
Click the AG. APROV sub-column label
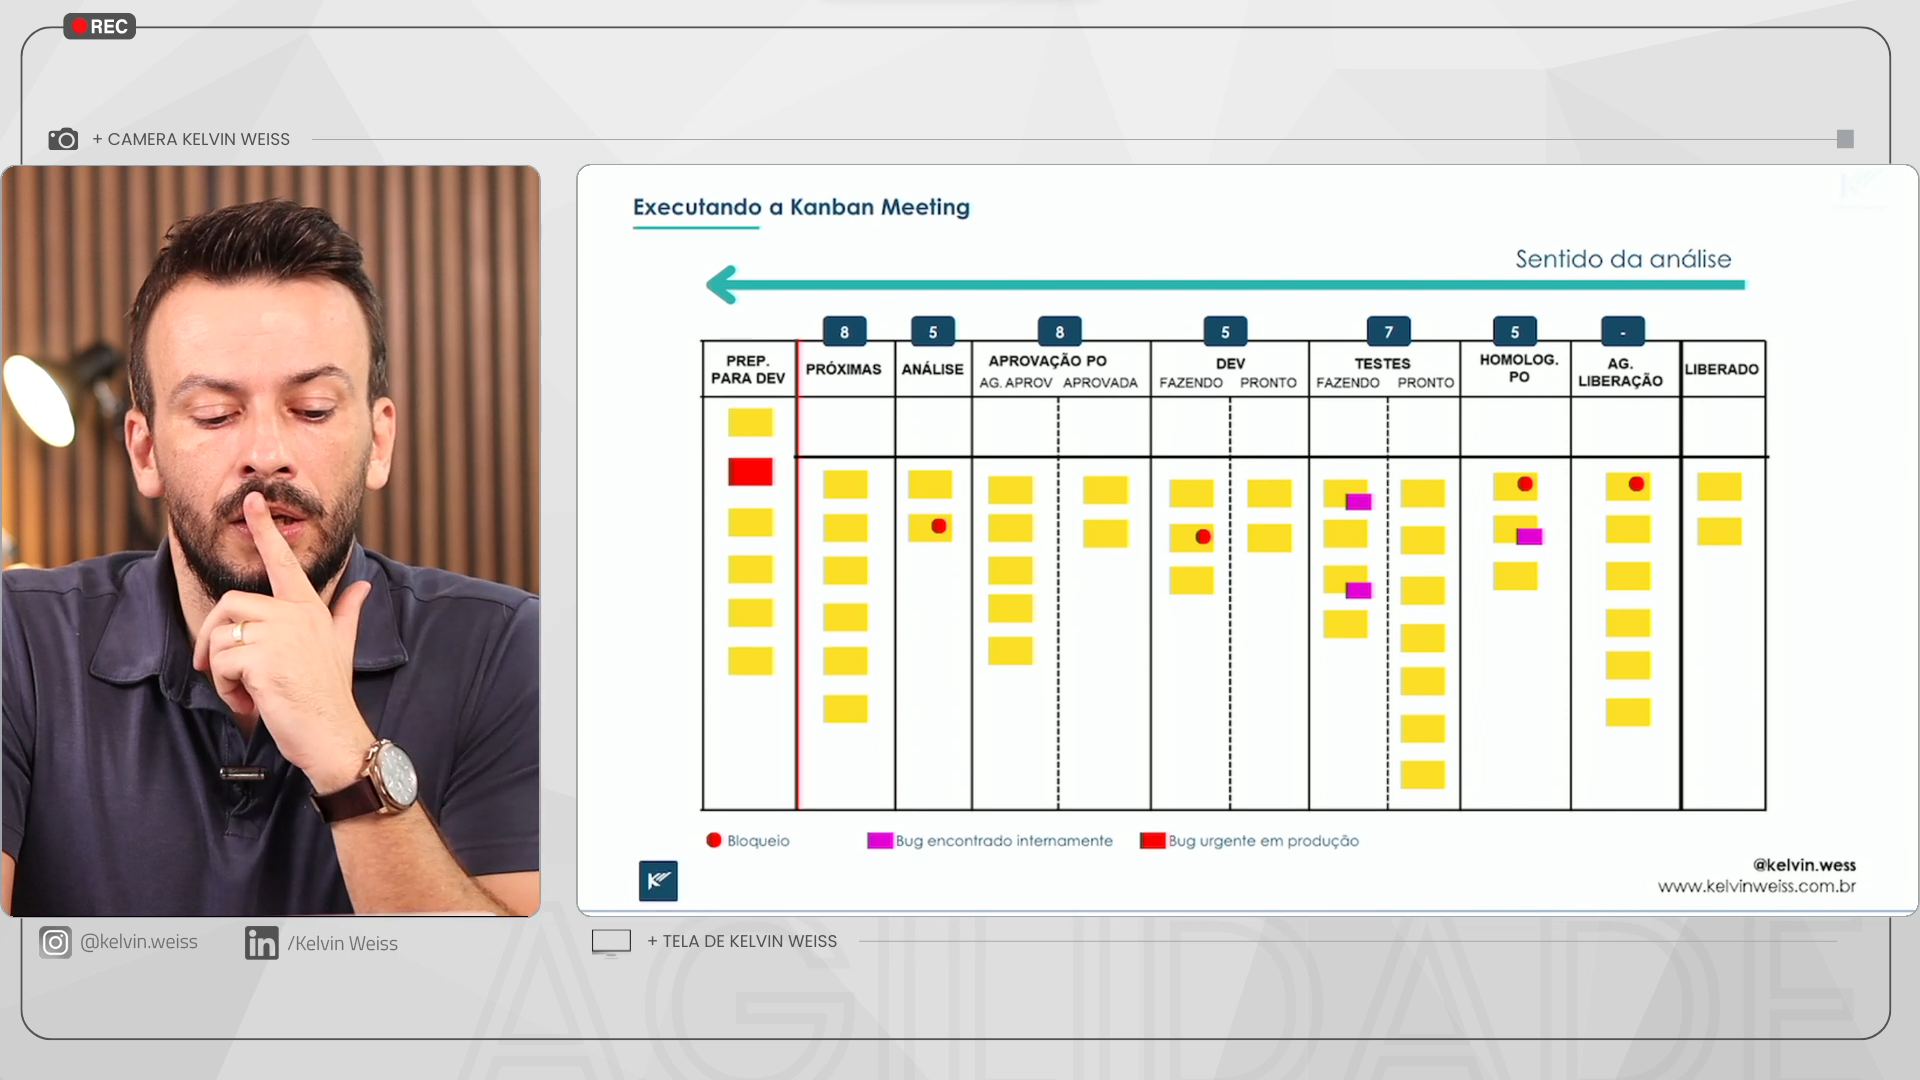click(x=1015, y=383)
